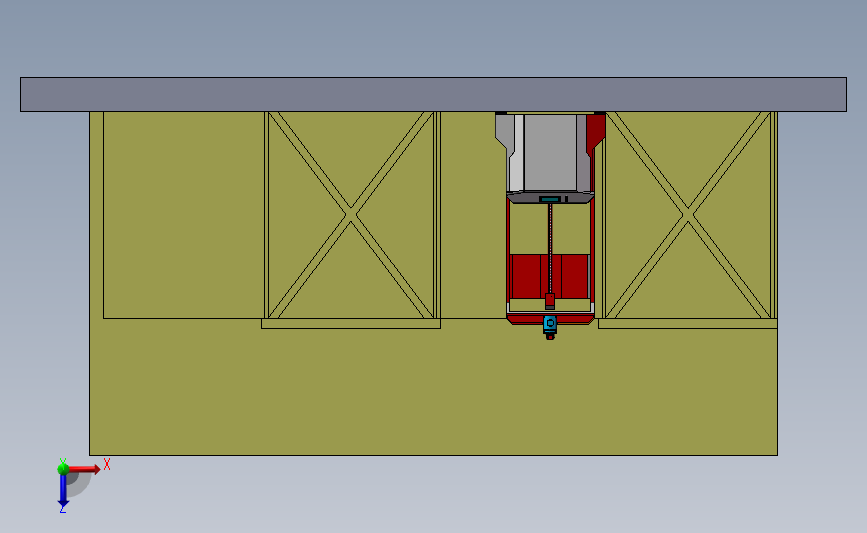Click the green Y axis origin ball
Screen dimensions: 867x533
63,469
